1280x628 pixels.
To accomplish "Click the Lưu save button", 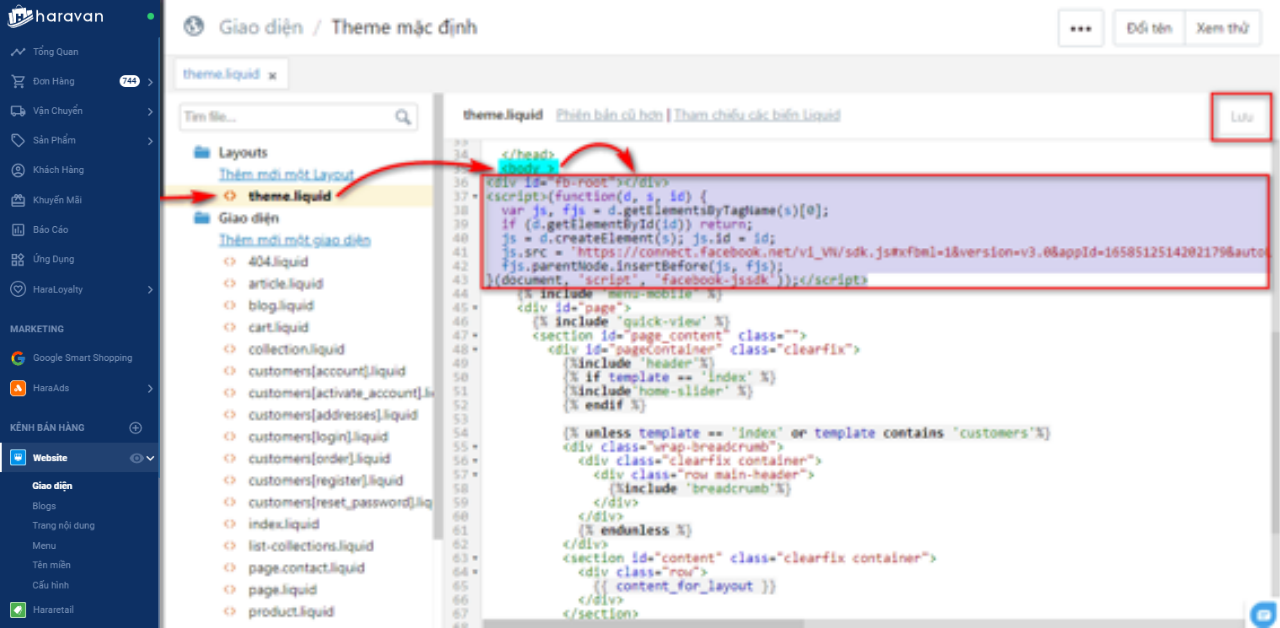I will 1241,117.
